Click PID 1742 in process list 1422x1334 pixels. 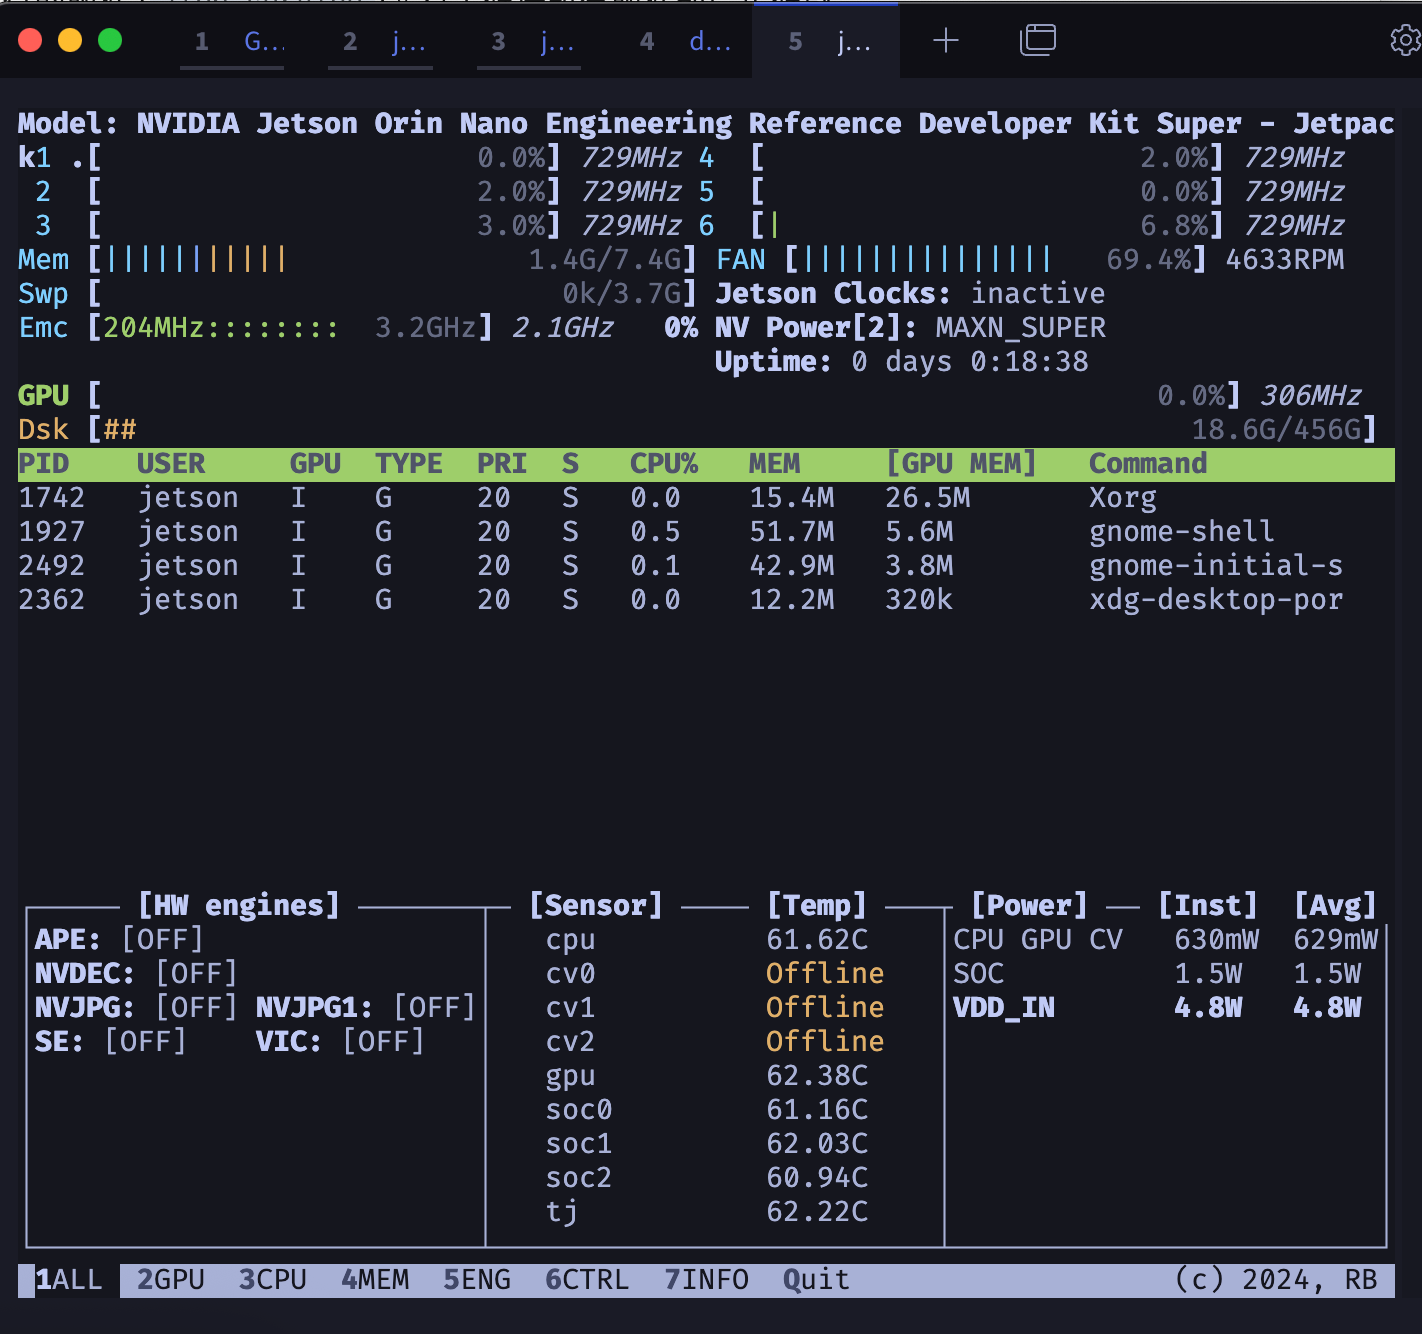(52, 498)
